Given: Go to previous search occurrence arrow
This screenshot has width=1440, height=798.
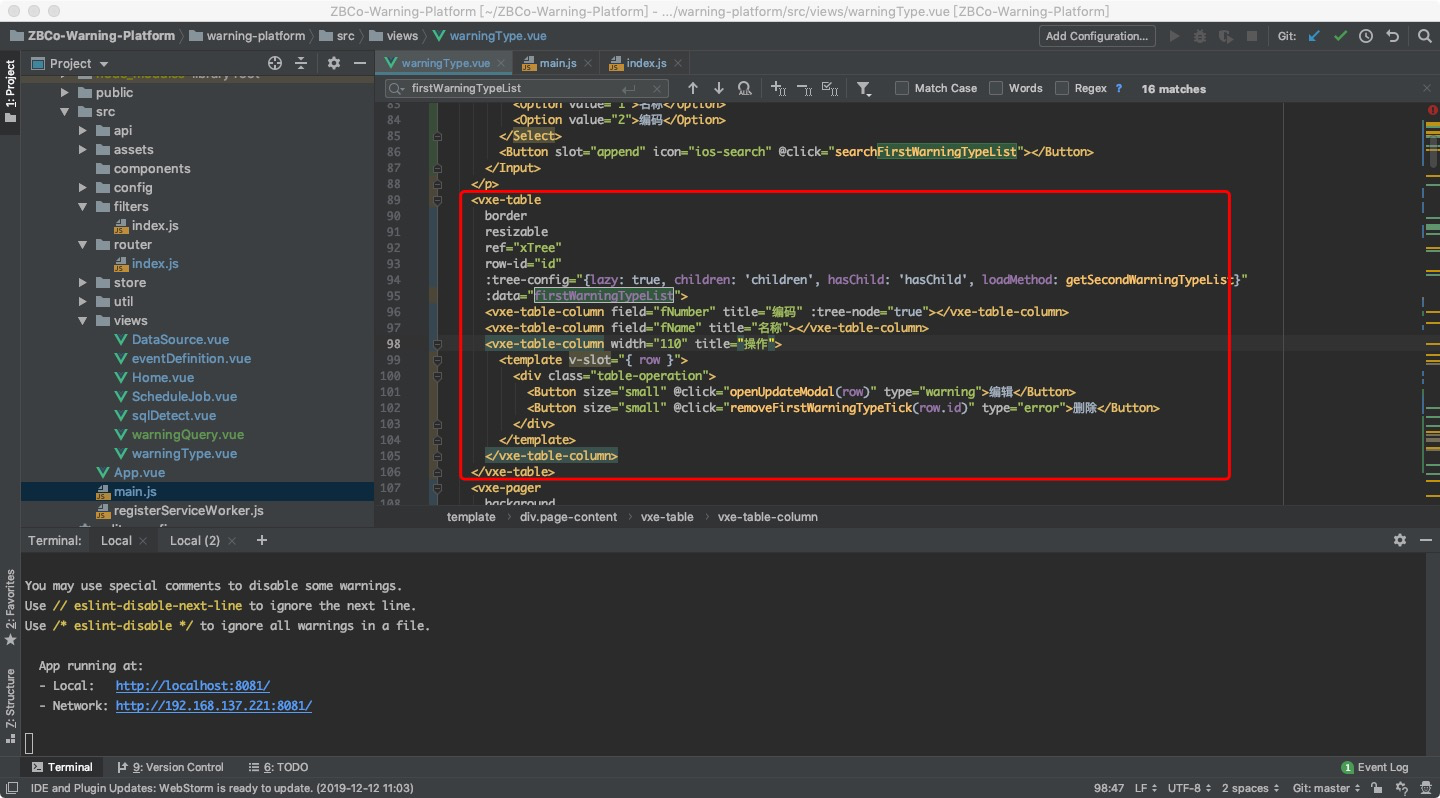Looking at the screenshot, I should coord(692,88).
